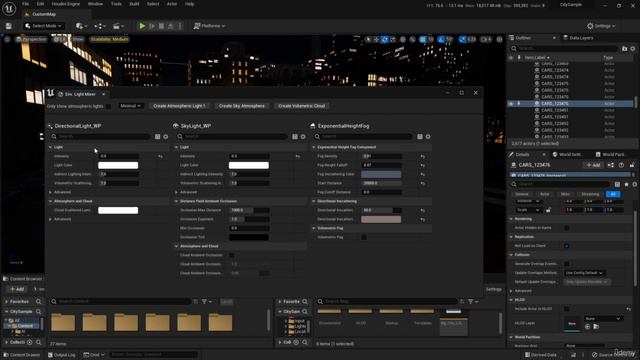Click the stop simulation icon in toolbar
Viewport: 640px width, 360px height.
point(162,26)
